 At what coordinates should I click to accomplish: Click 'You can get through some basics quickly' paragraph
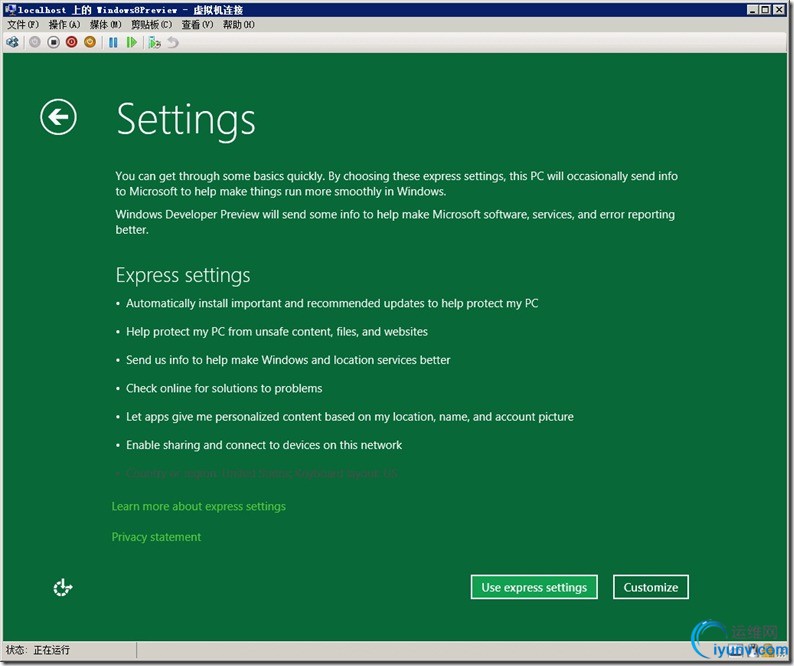[x=396, y=183]
